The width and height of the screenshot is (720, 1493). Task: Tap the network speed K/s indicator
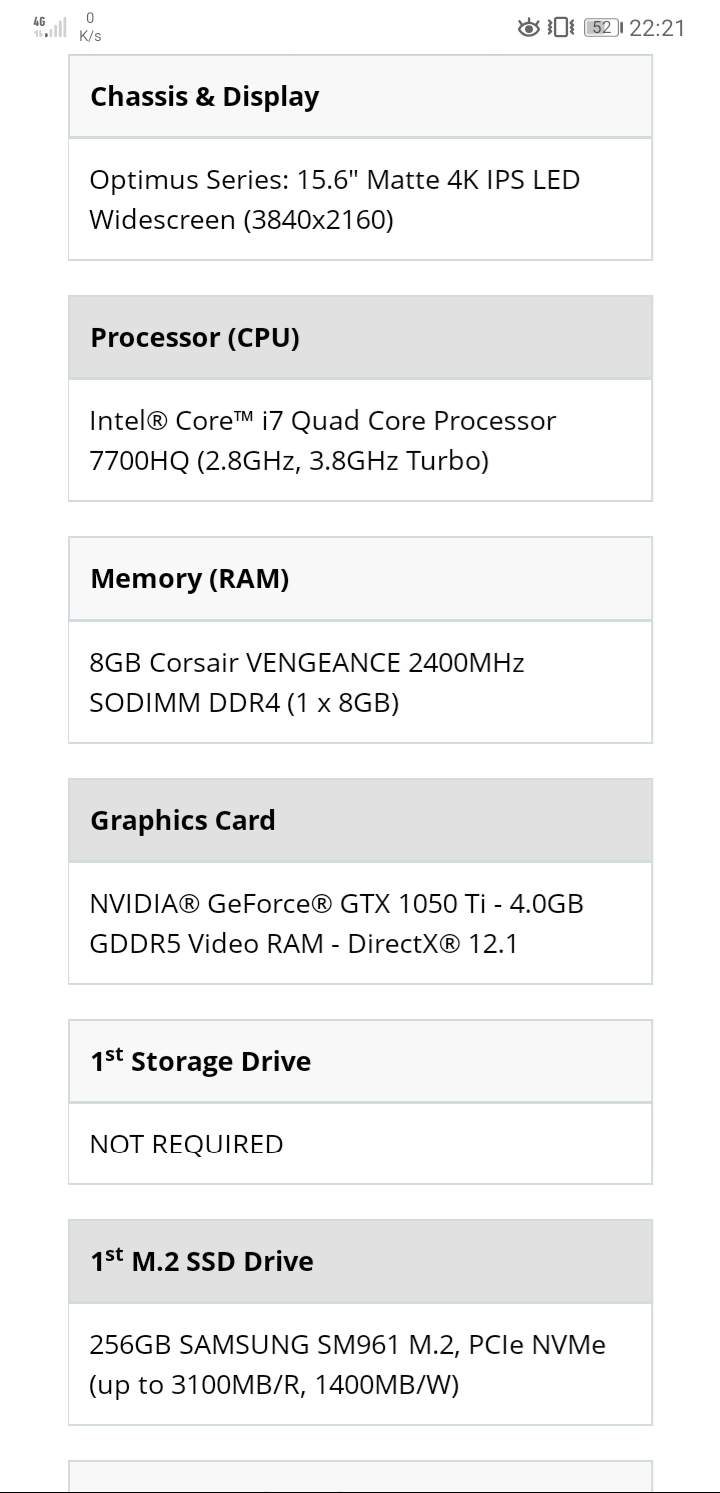pos(90,27)
